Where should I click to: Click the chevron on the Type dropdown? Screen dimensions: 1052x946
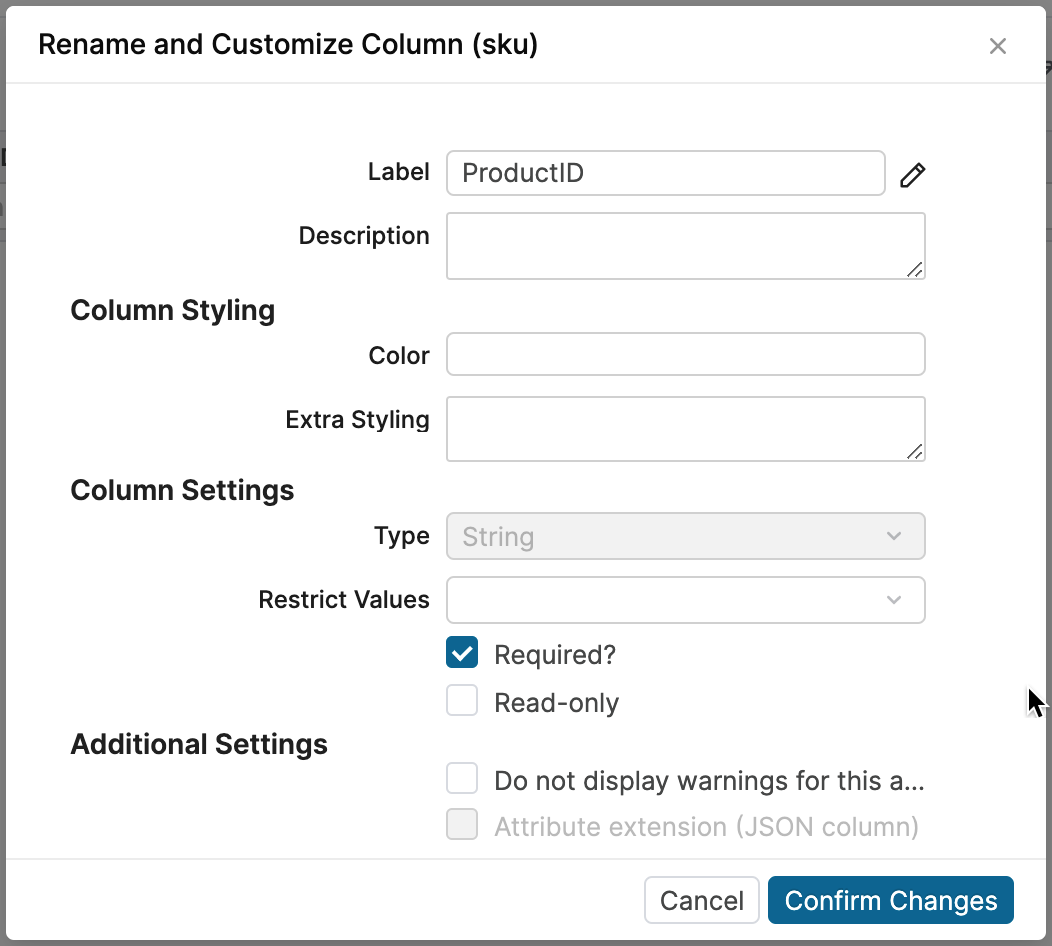tap(894, 536)
